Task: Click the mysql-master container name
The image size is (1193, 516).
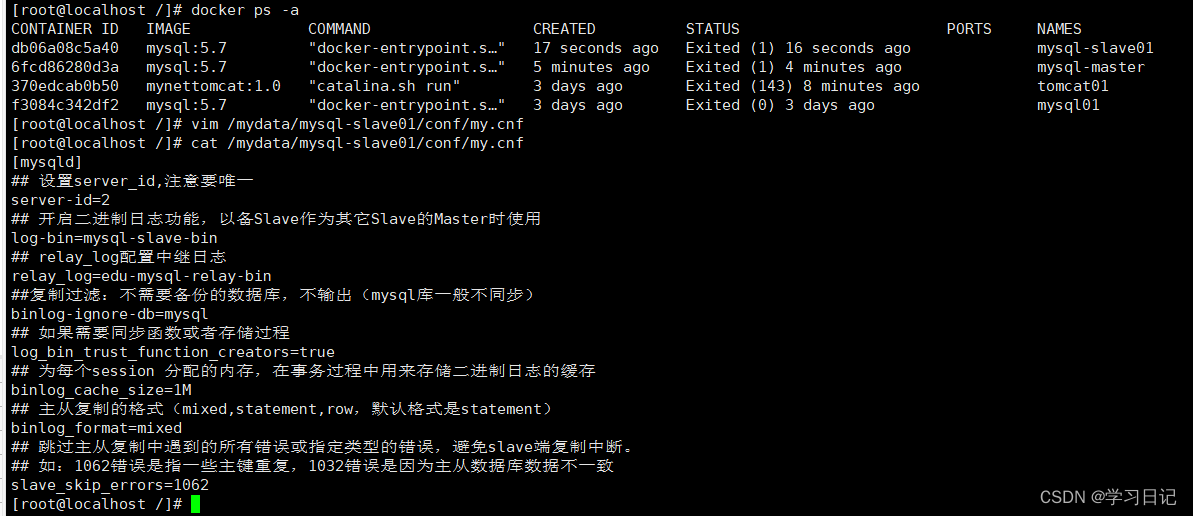Action: pyautogui.click(x=1090, y=67)
